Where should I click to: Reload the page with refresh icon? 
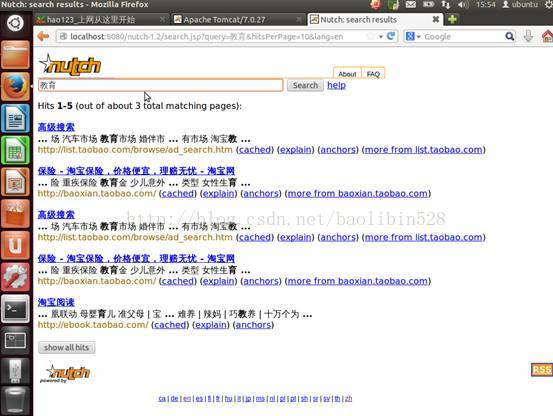click(391, 36)
